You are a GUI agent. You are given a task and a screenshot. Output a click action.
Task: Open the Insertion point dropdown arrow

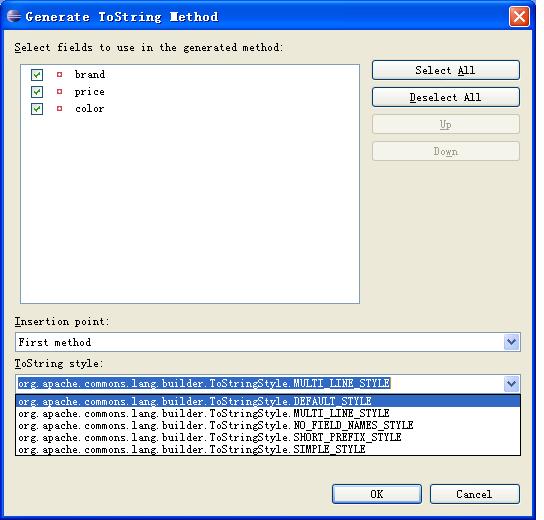click(x=511, y=342)
